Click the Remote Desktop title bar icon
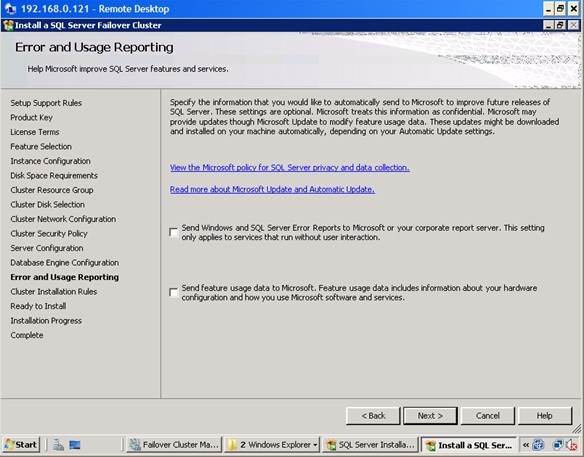This screenshot has height=457, width=584. click(x=10, y=9)
